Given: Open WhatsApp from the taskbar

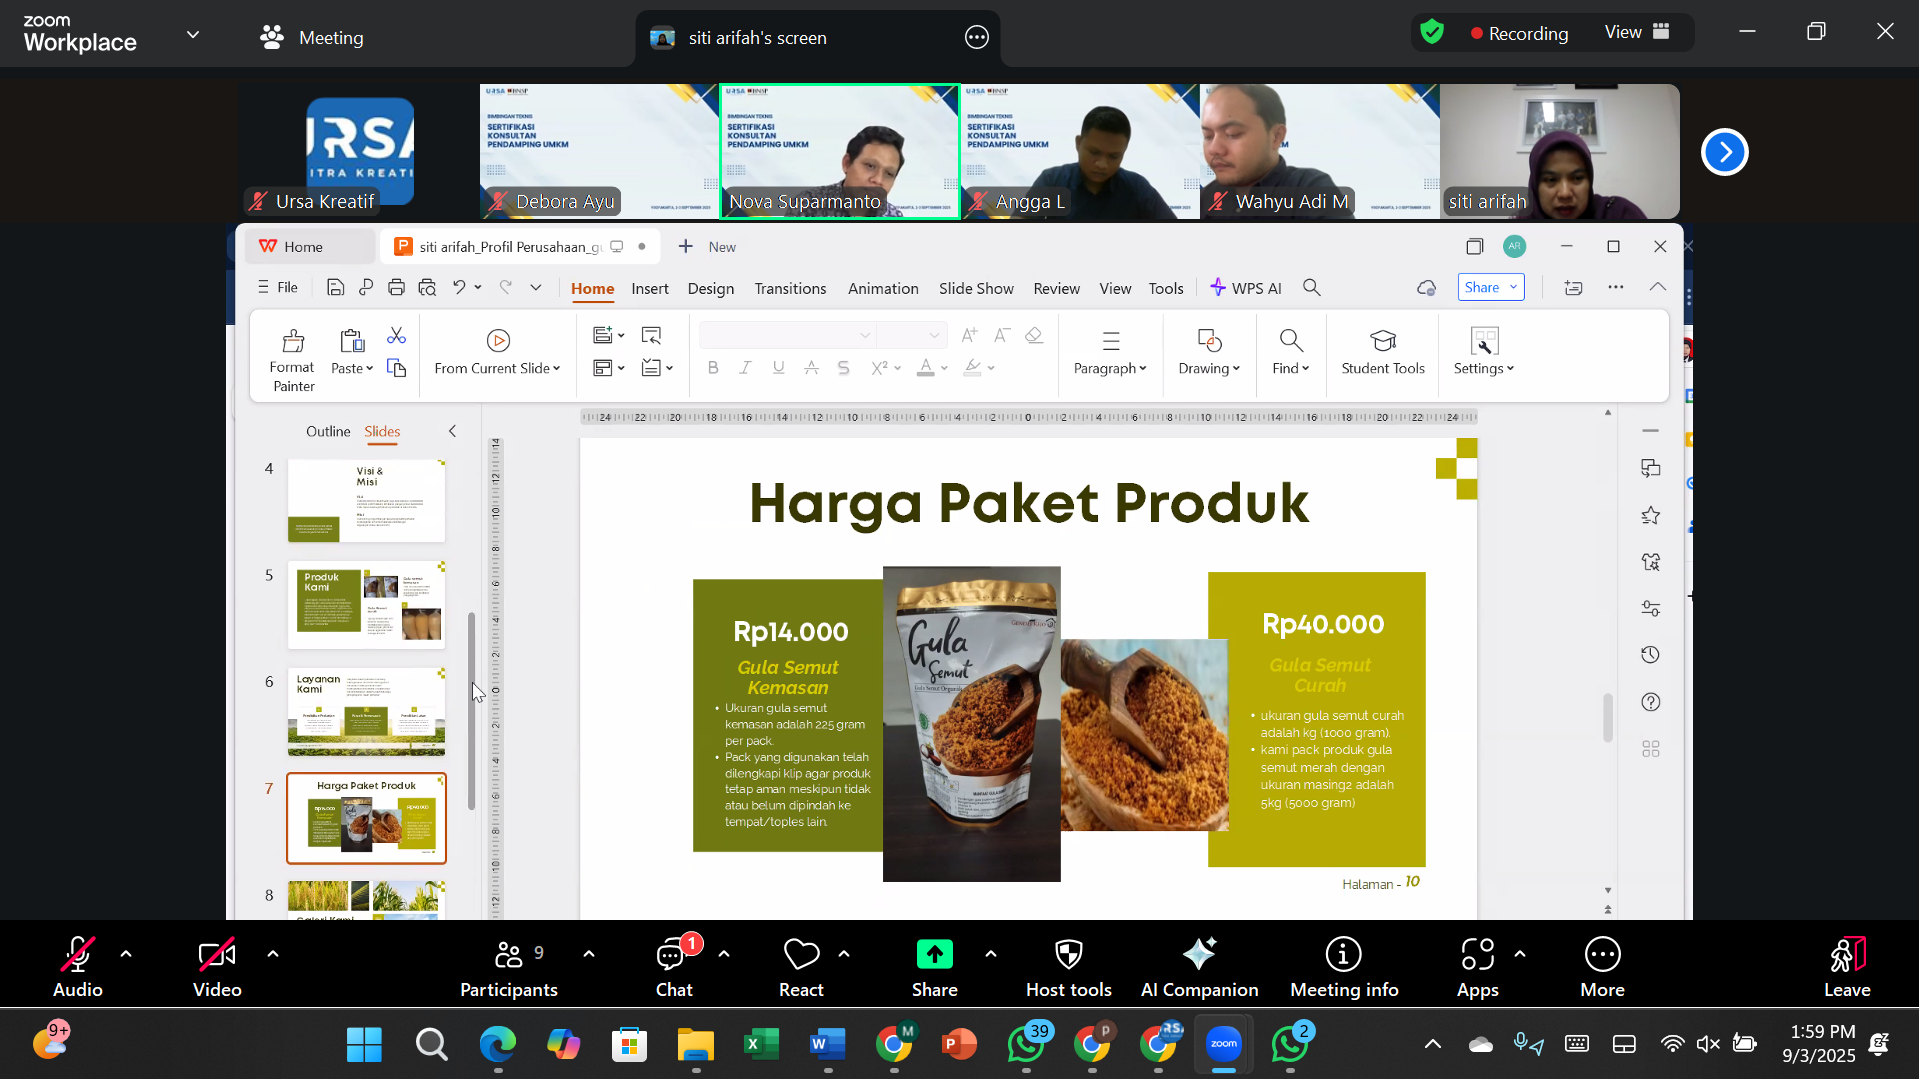Looking at the screenshot, I should (1027, 1045).
